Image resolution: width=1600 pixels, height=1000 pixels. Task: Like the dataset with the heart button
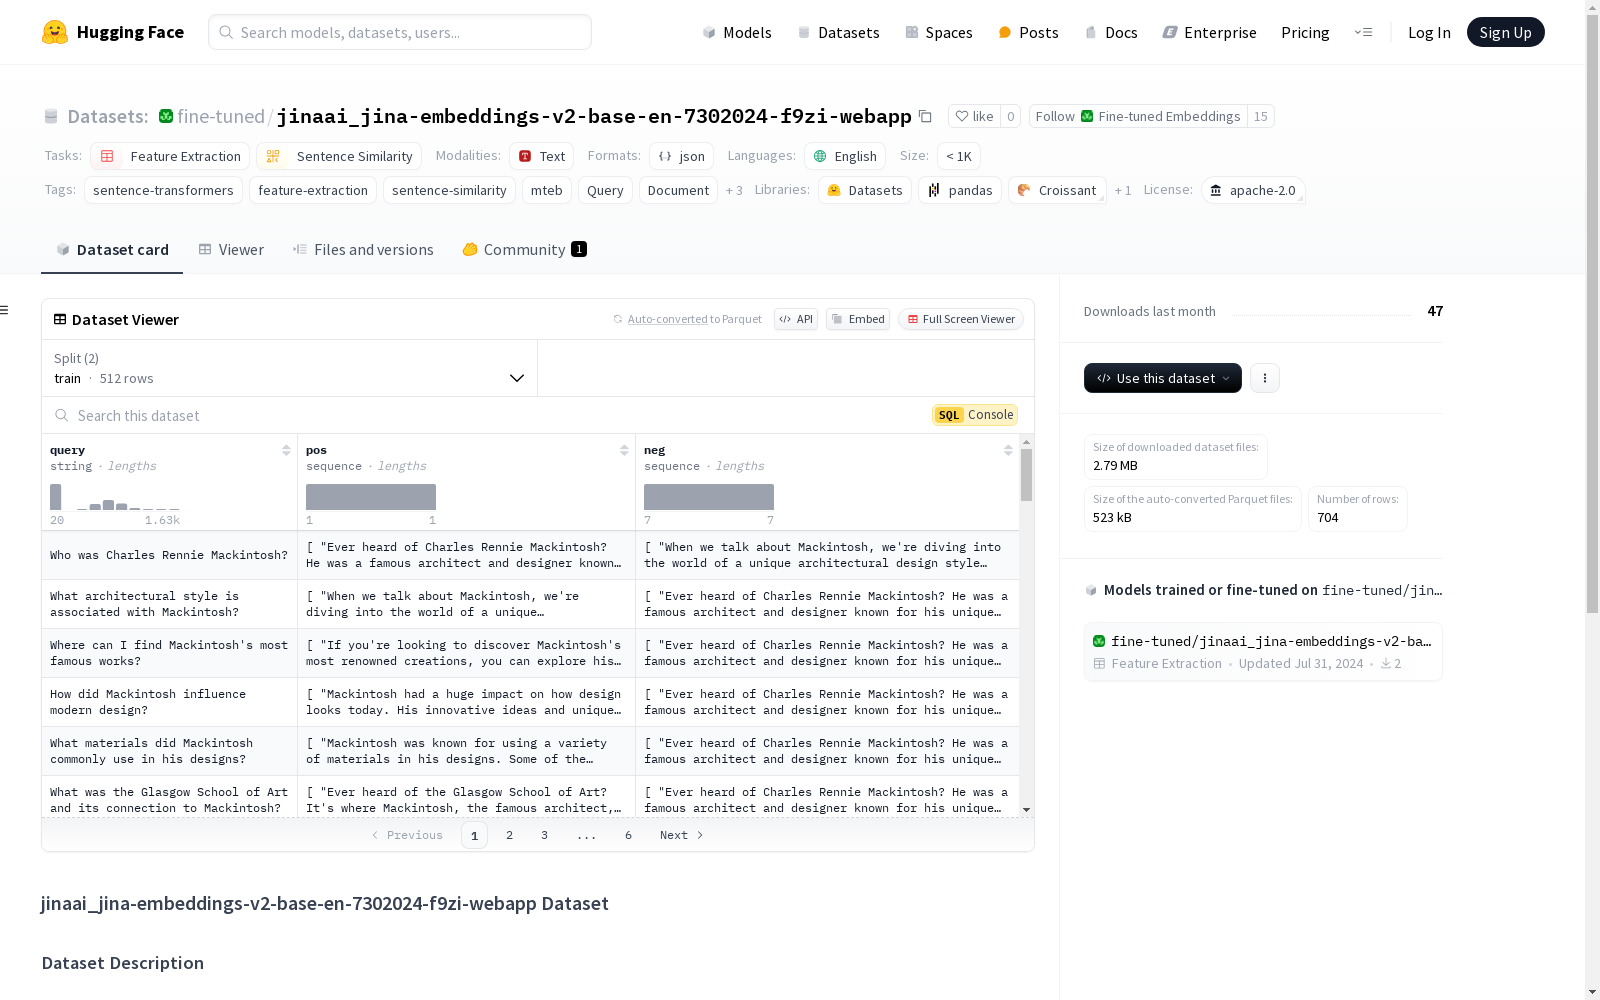coord(974,116)
